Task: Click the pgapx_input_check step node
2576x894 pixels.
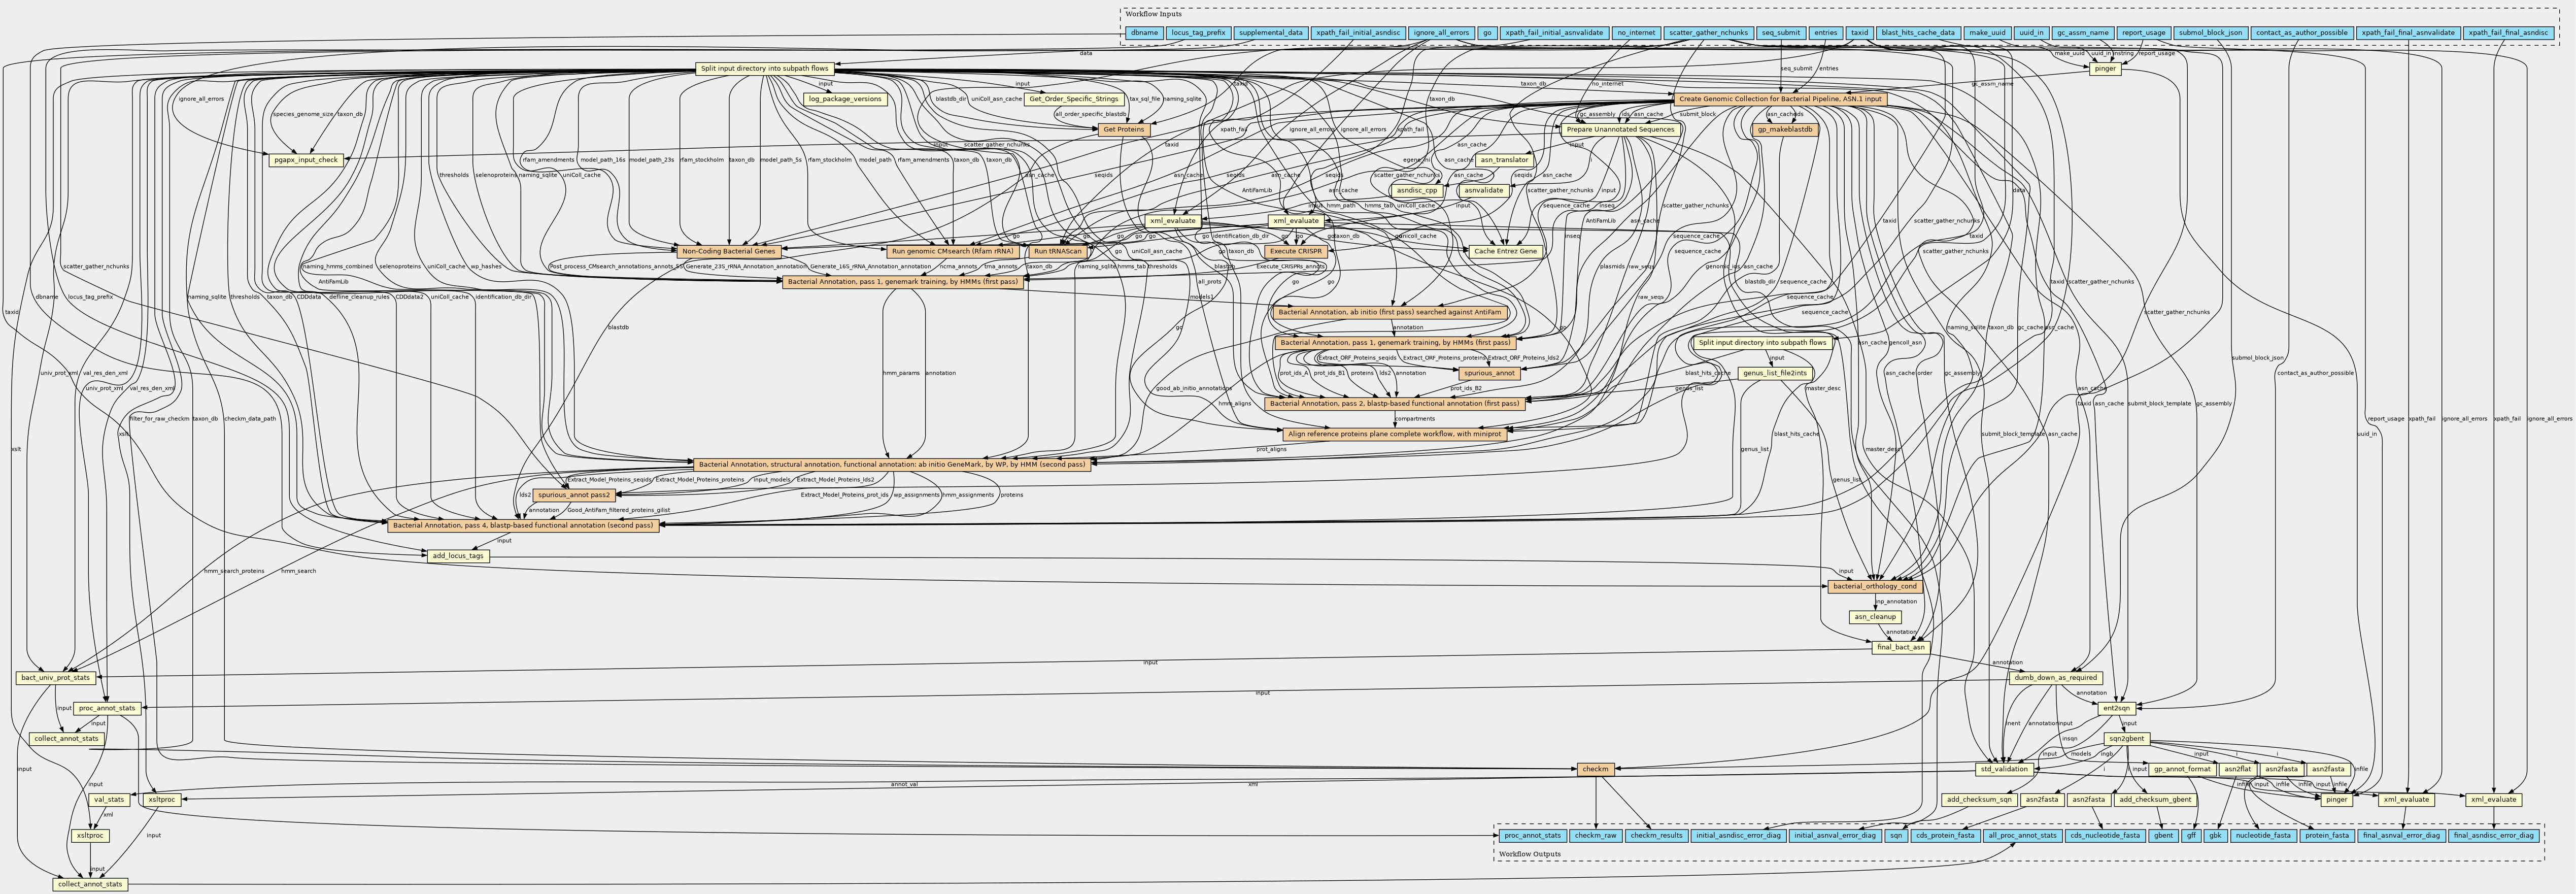Action: click(306, 160)
